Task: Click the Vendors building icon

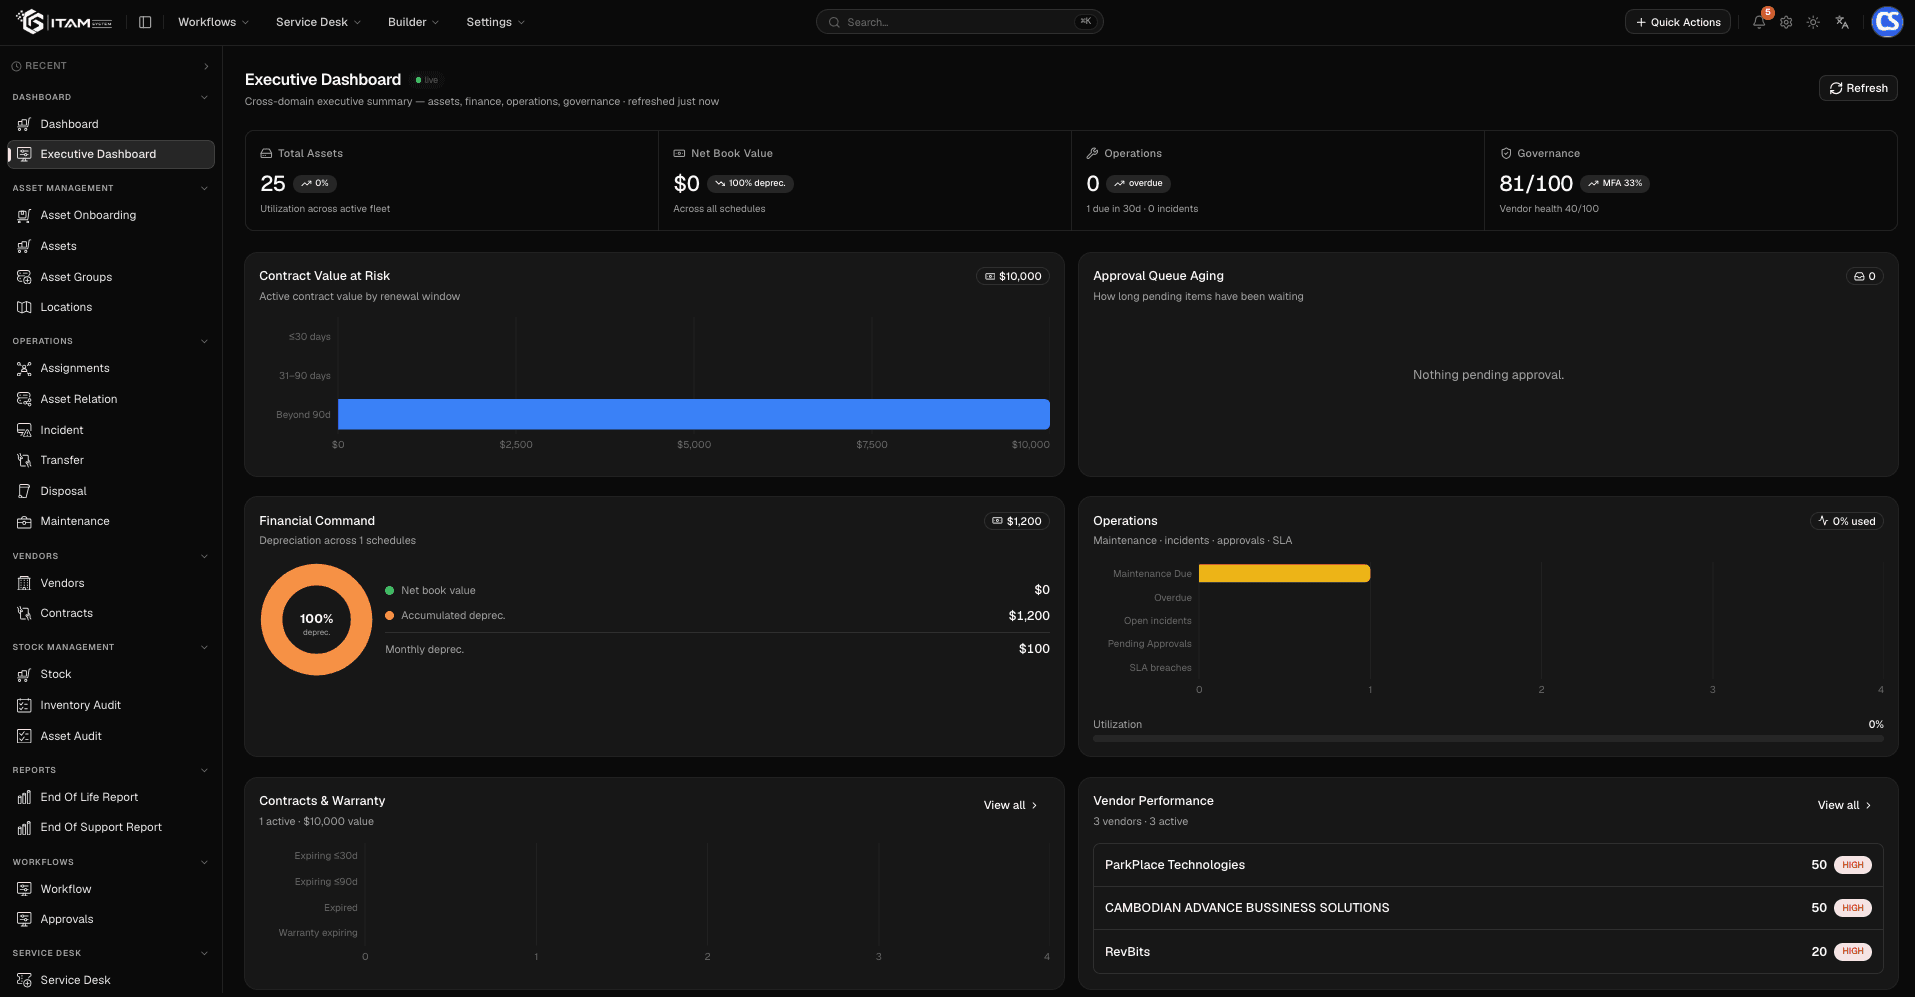Action: click(24, 583)
